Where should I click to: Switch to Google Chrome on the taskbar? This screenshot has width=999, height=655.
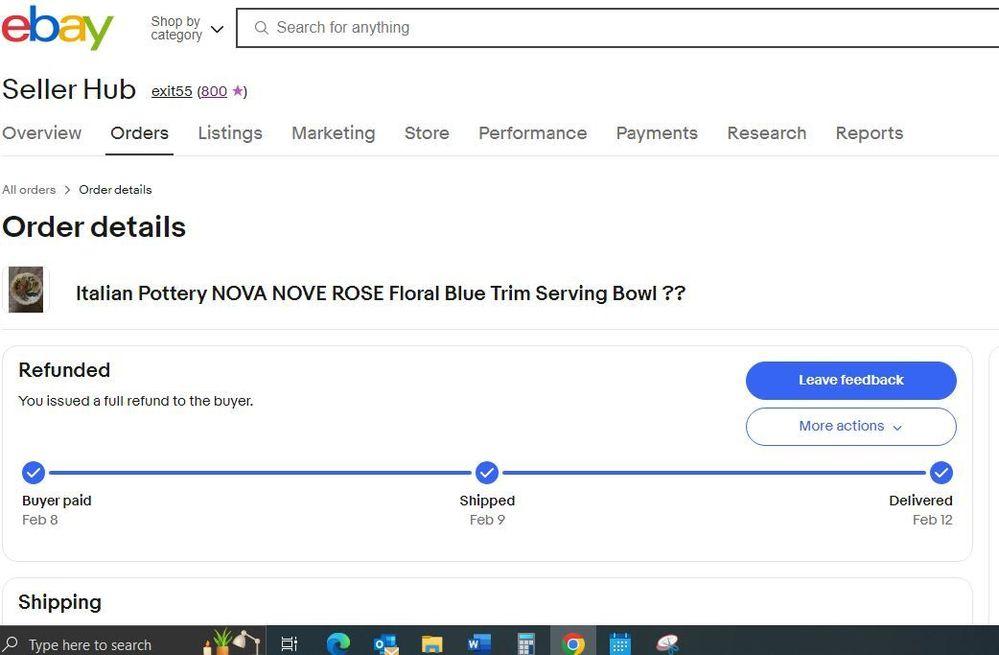coord(573,644)
